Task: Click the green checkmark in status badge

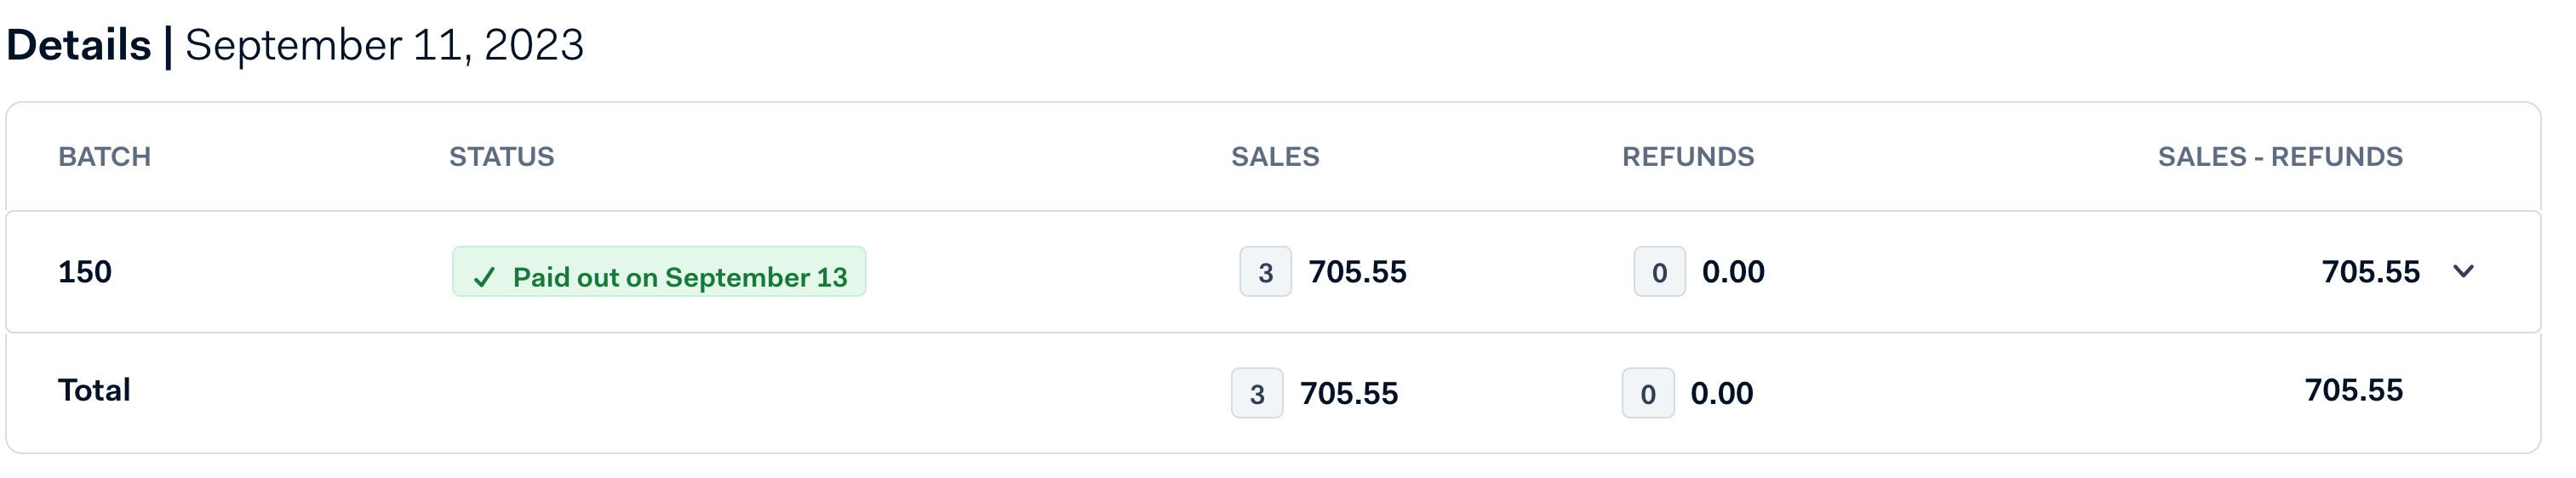Action: click(484, 277)
